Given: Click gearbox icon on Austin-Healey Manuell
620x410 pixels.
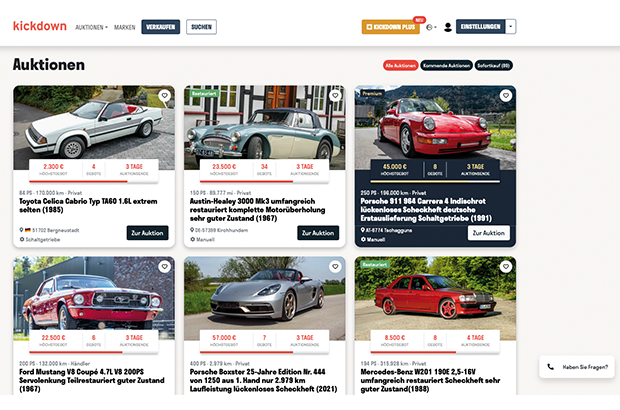Looking at the screenshot, I should click(x=193, y=239).
